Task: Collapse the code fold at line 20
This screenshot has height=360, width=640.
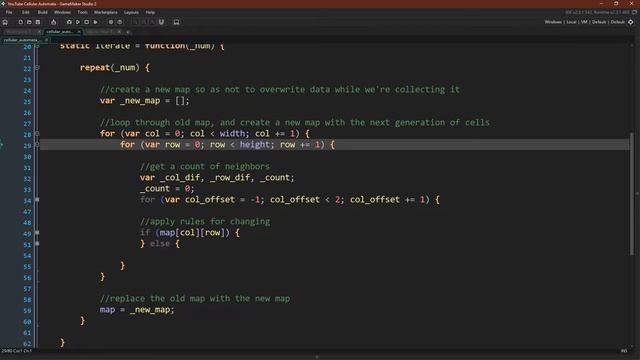Action: (37, 47)
